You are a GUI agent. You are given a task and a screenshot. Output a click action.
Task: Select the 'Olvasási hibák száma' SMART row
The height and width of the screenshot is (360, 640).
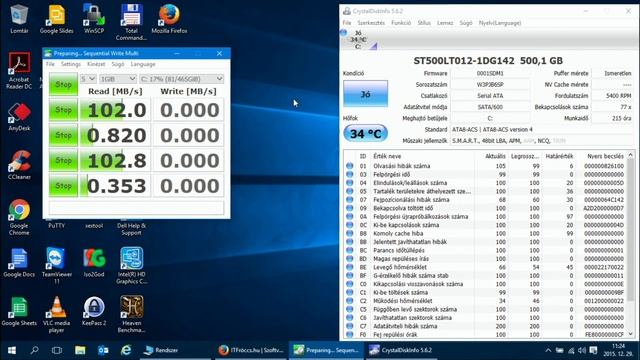pyautogui.click(x=485, y=166)
